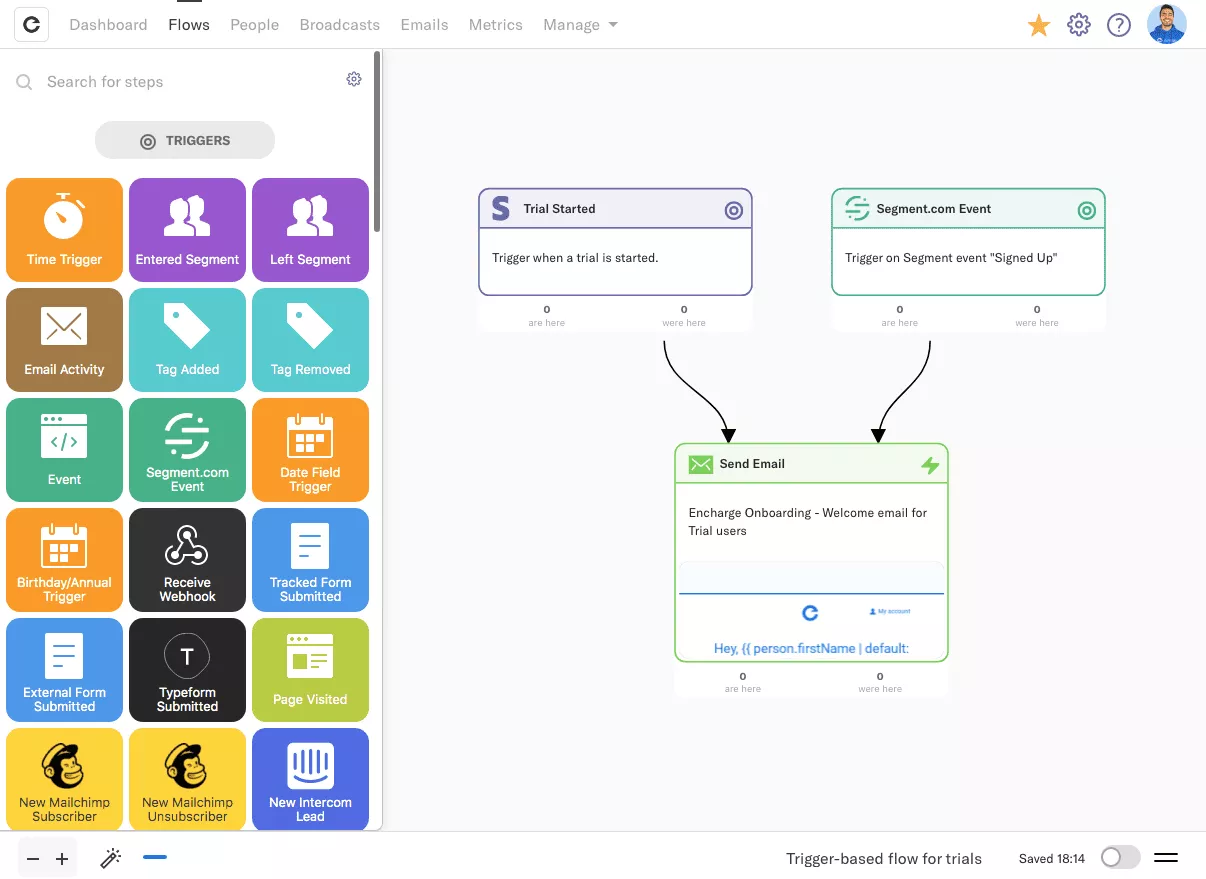The height and width of the screenshot is (879, 1206).
Task: Select the Date Field Trigger tile
Action: pos(310,450)
